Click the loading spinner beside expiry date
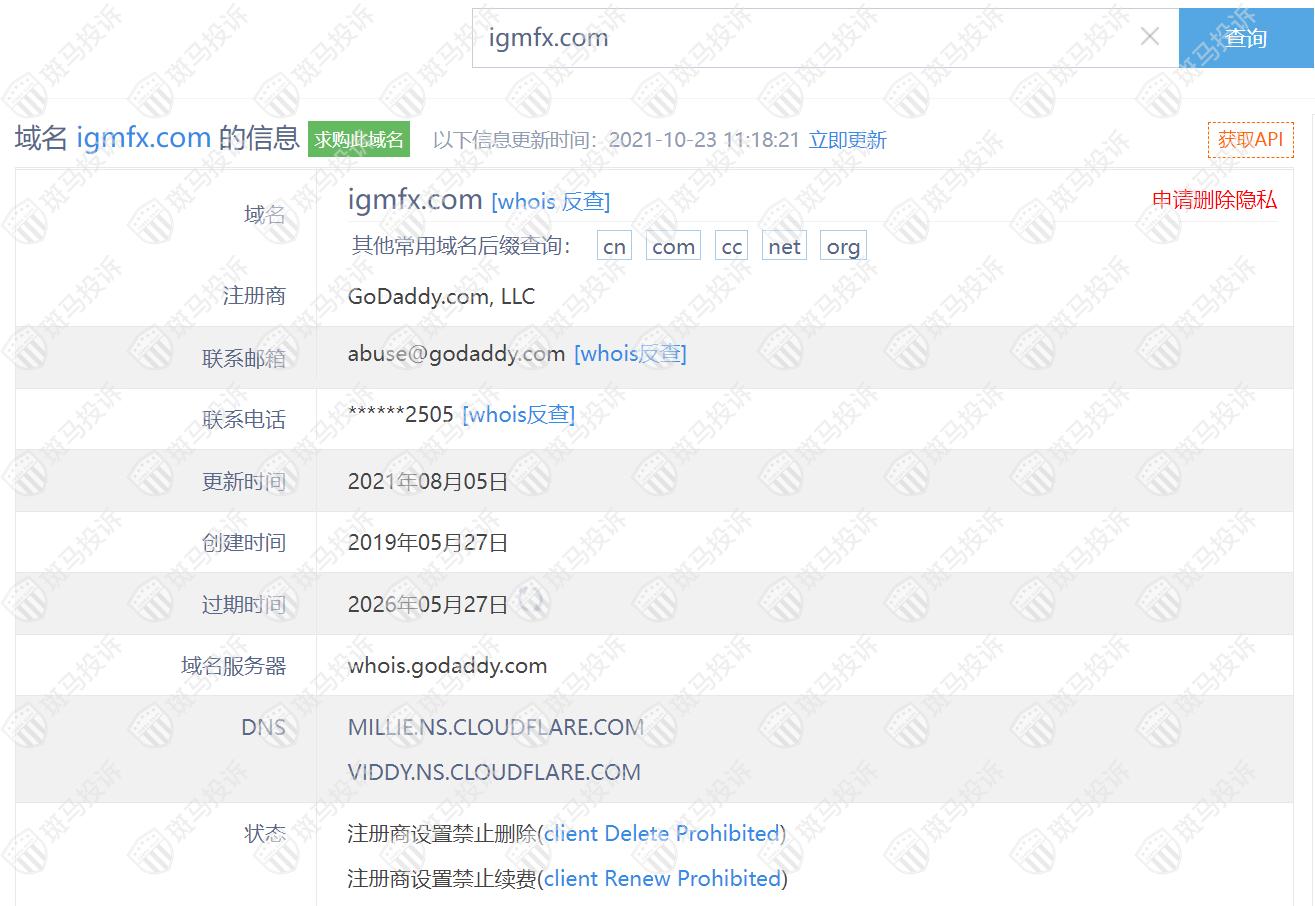The image size is (1315, 906). 532,601
